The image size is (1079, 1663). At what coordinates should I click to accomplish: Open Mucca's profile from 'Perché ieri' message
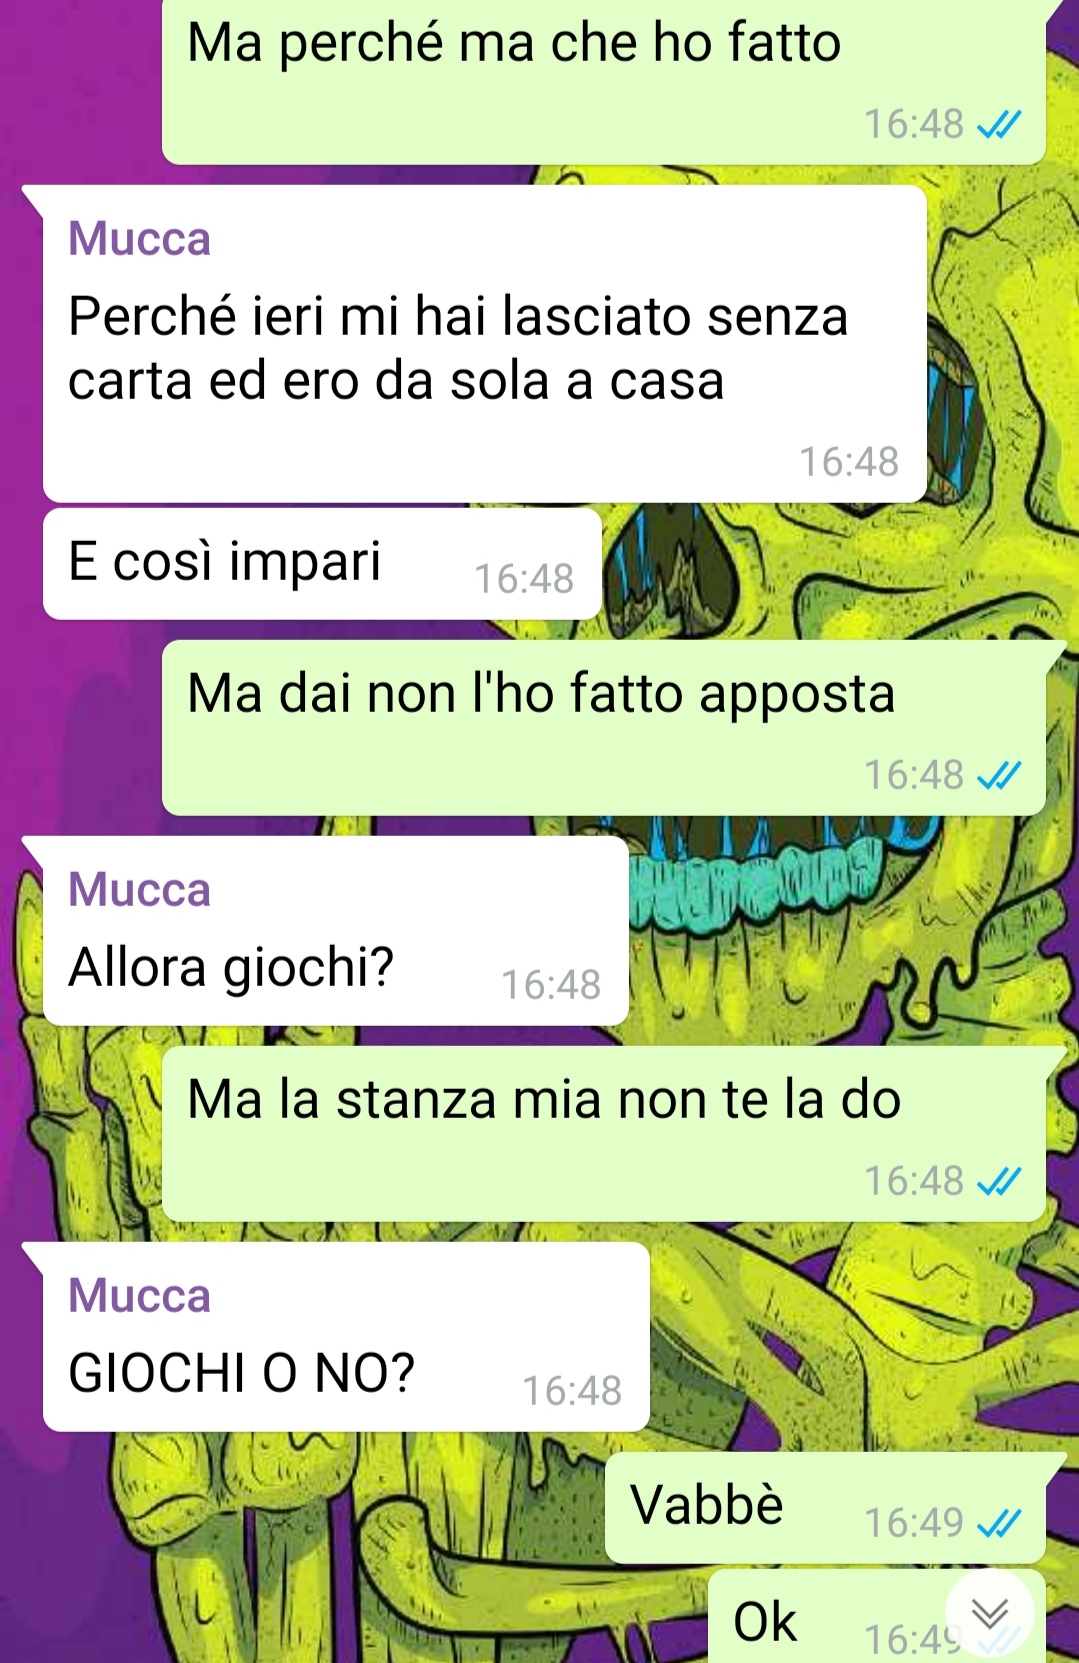click(139, 239)
